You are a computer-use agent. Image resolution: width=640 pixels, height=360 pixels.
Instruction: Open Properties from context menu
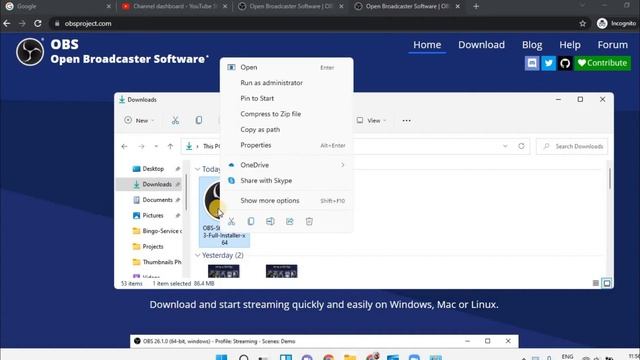coord(287,145)
